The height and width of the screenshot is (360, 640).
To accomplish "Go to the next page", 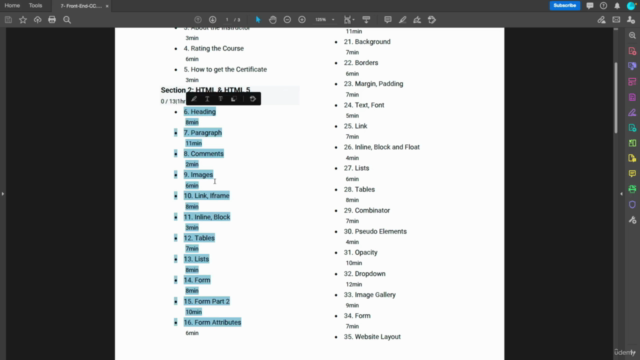I will pos(212,20).
